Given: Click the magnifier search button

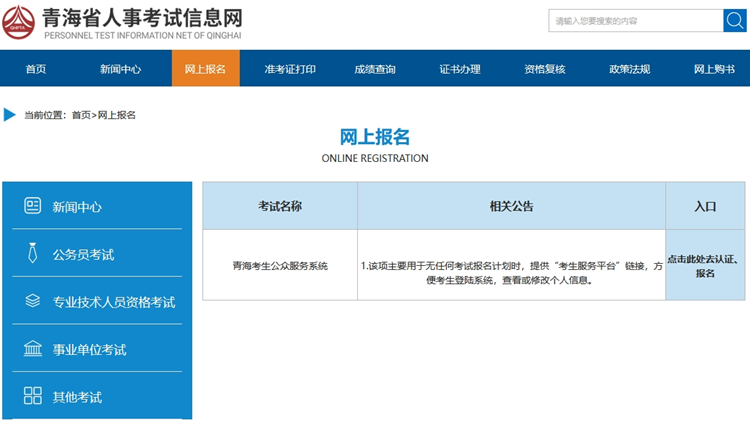Looking at the screenshot, I should point(735,20).
